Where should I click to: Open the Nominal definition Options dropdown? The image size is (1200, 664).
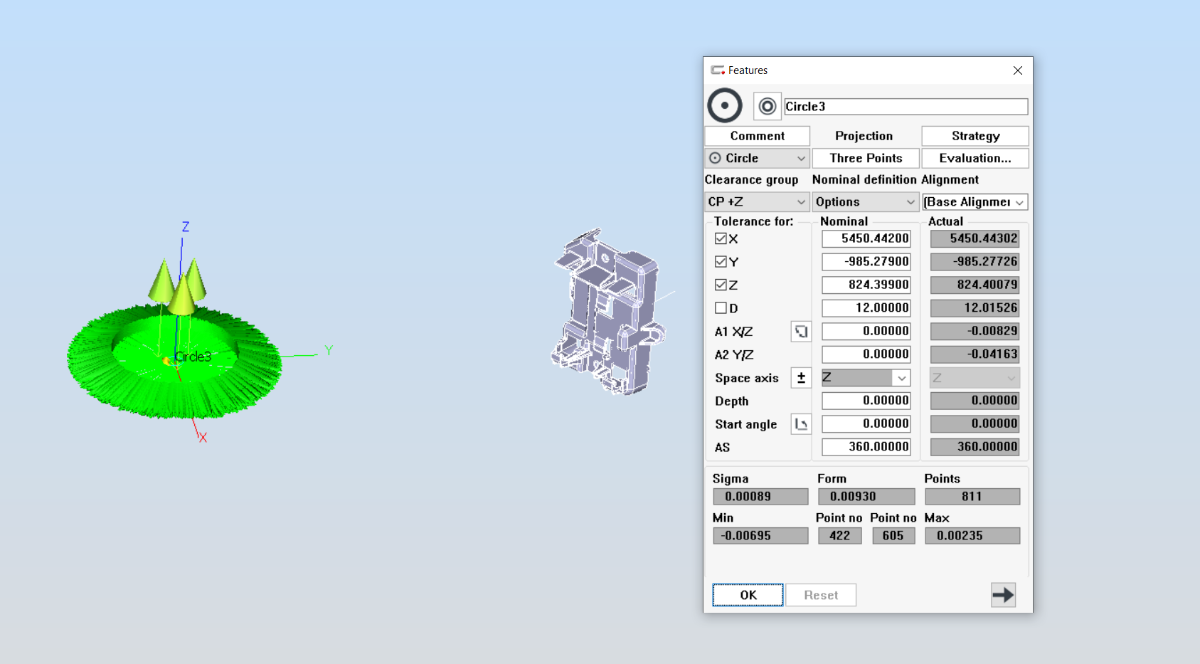[x=865, y=202]
